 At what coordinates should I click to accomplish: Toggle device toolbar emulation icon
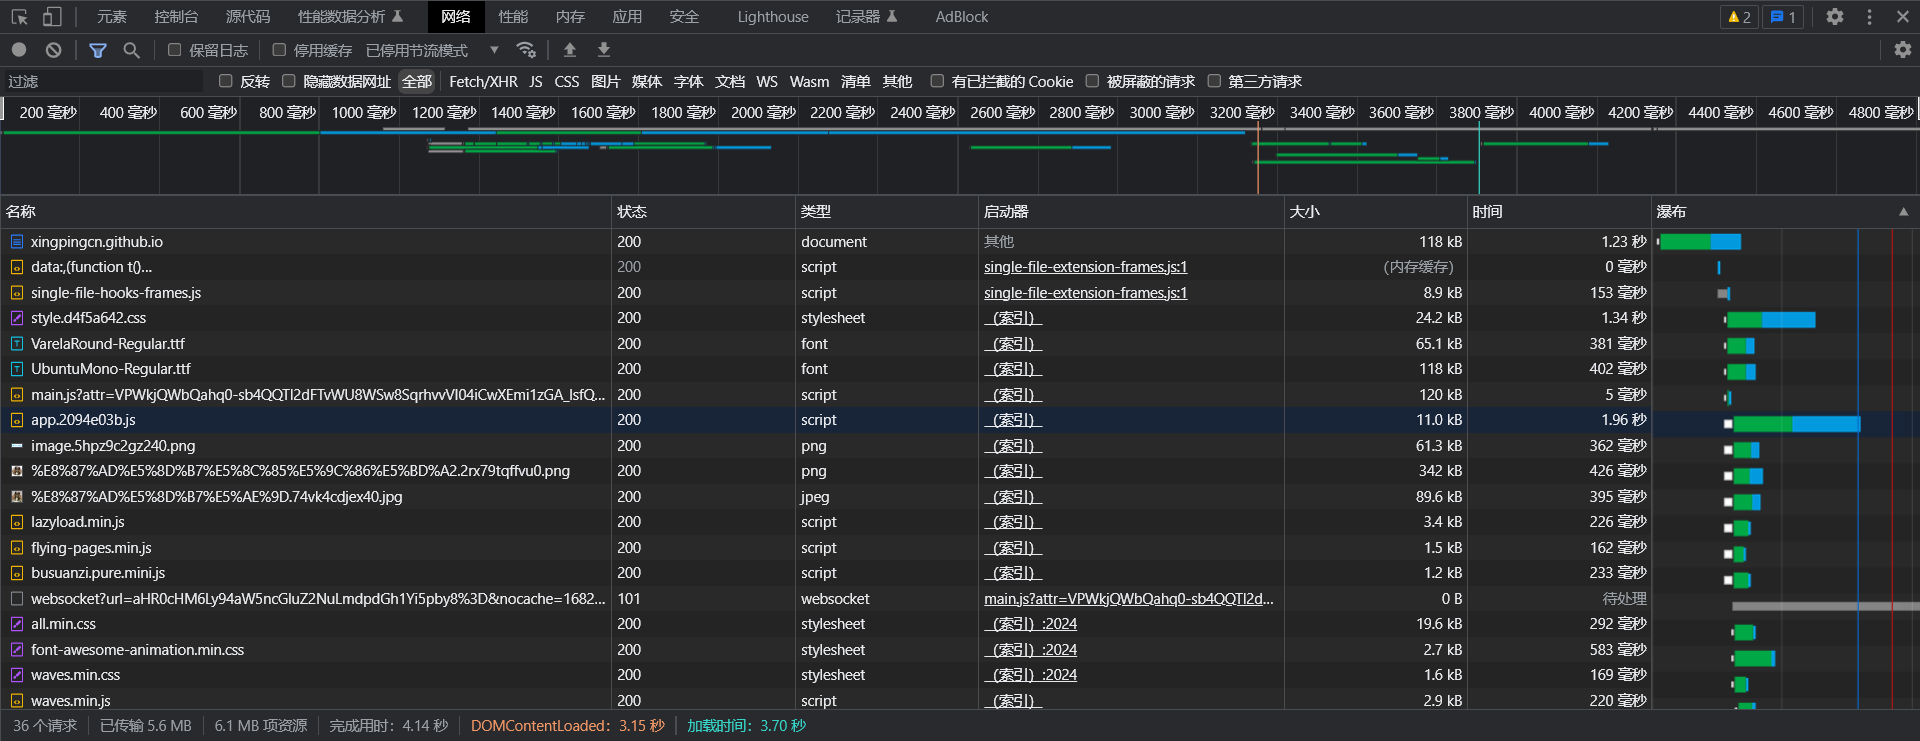(x=52, y=17)
